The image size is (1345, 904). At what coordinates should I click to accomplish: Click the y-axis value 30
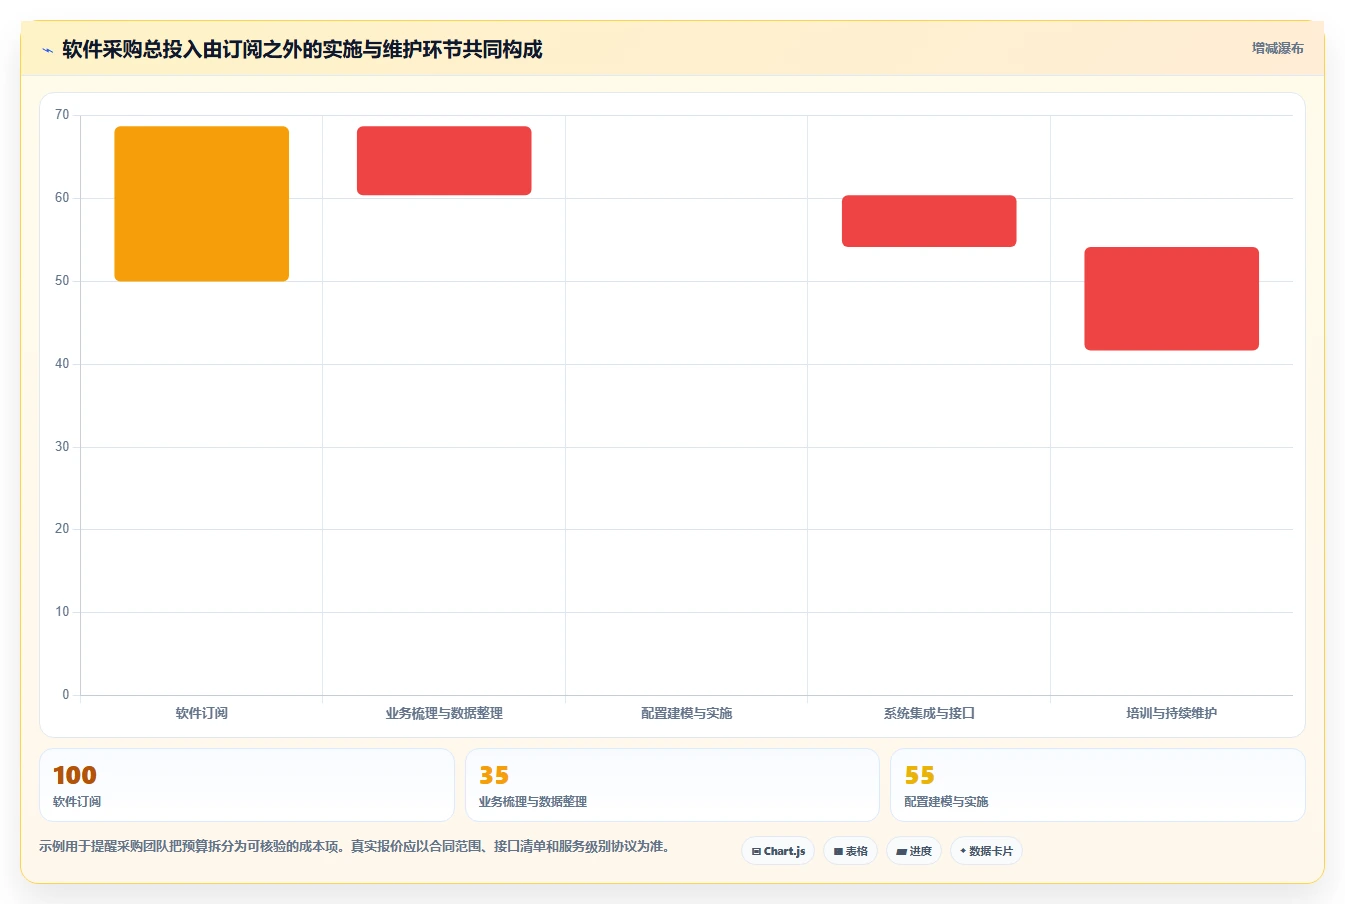coord(62,447)
